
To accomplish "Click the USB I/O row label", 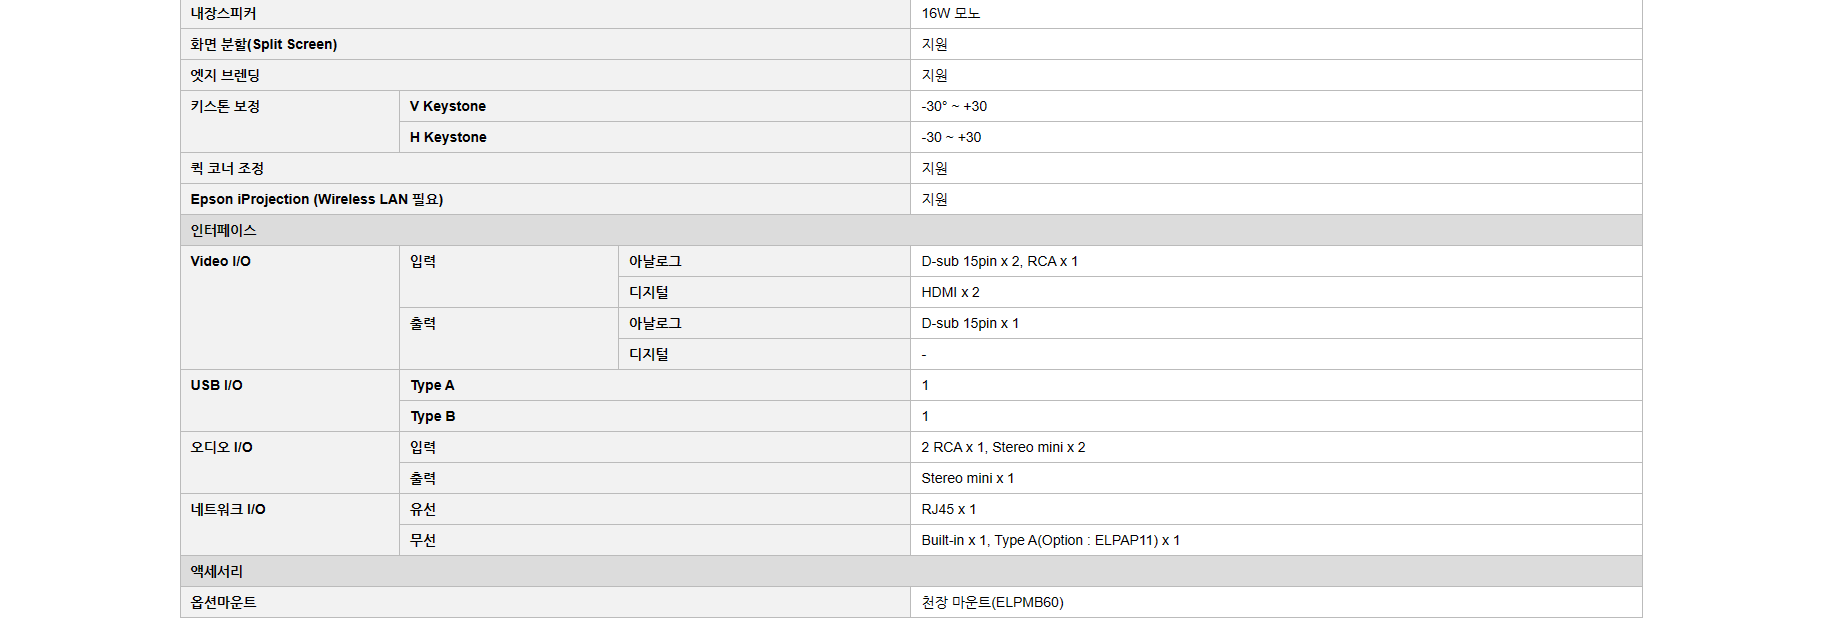I will coord(217,385).
